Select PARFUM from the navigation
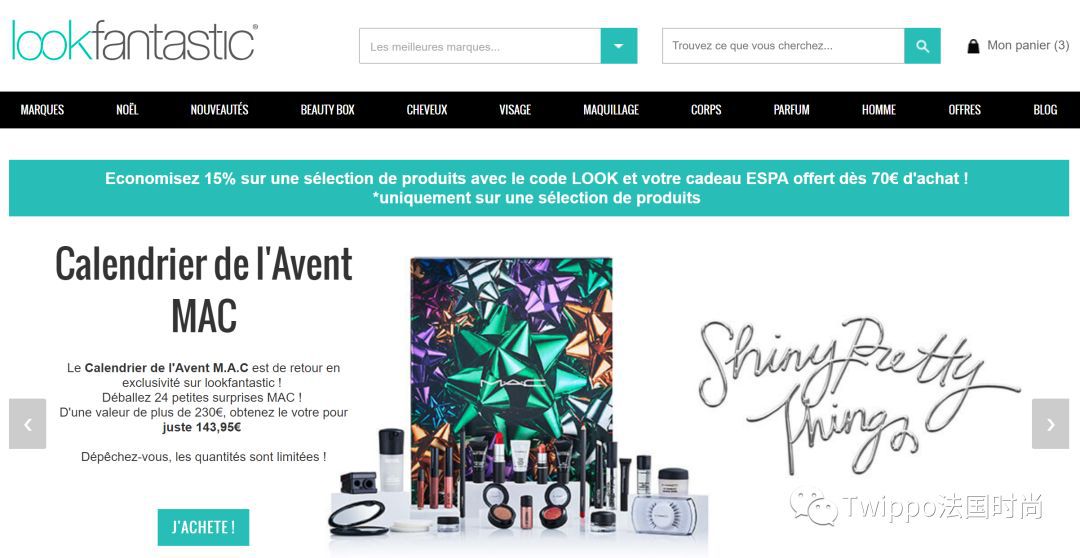Viewport: 1080px width, 558px height. pos(791,110)
